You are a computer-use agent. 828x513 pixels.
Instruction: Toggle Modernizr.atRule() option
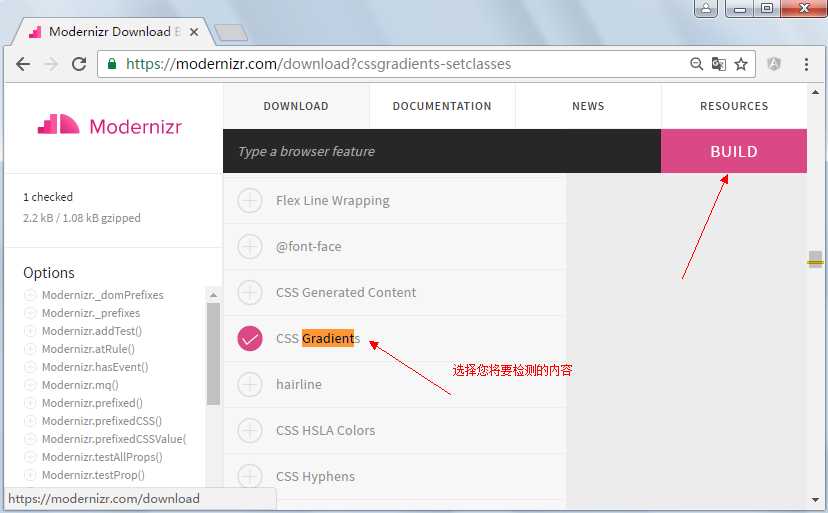(30, 349)
